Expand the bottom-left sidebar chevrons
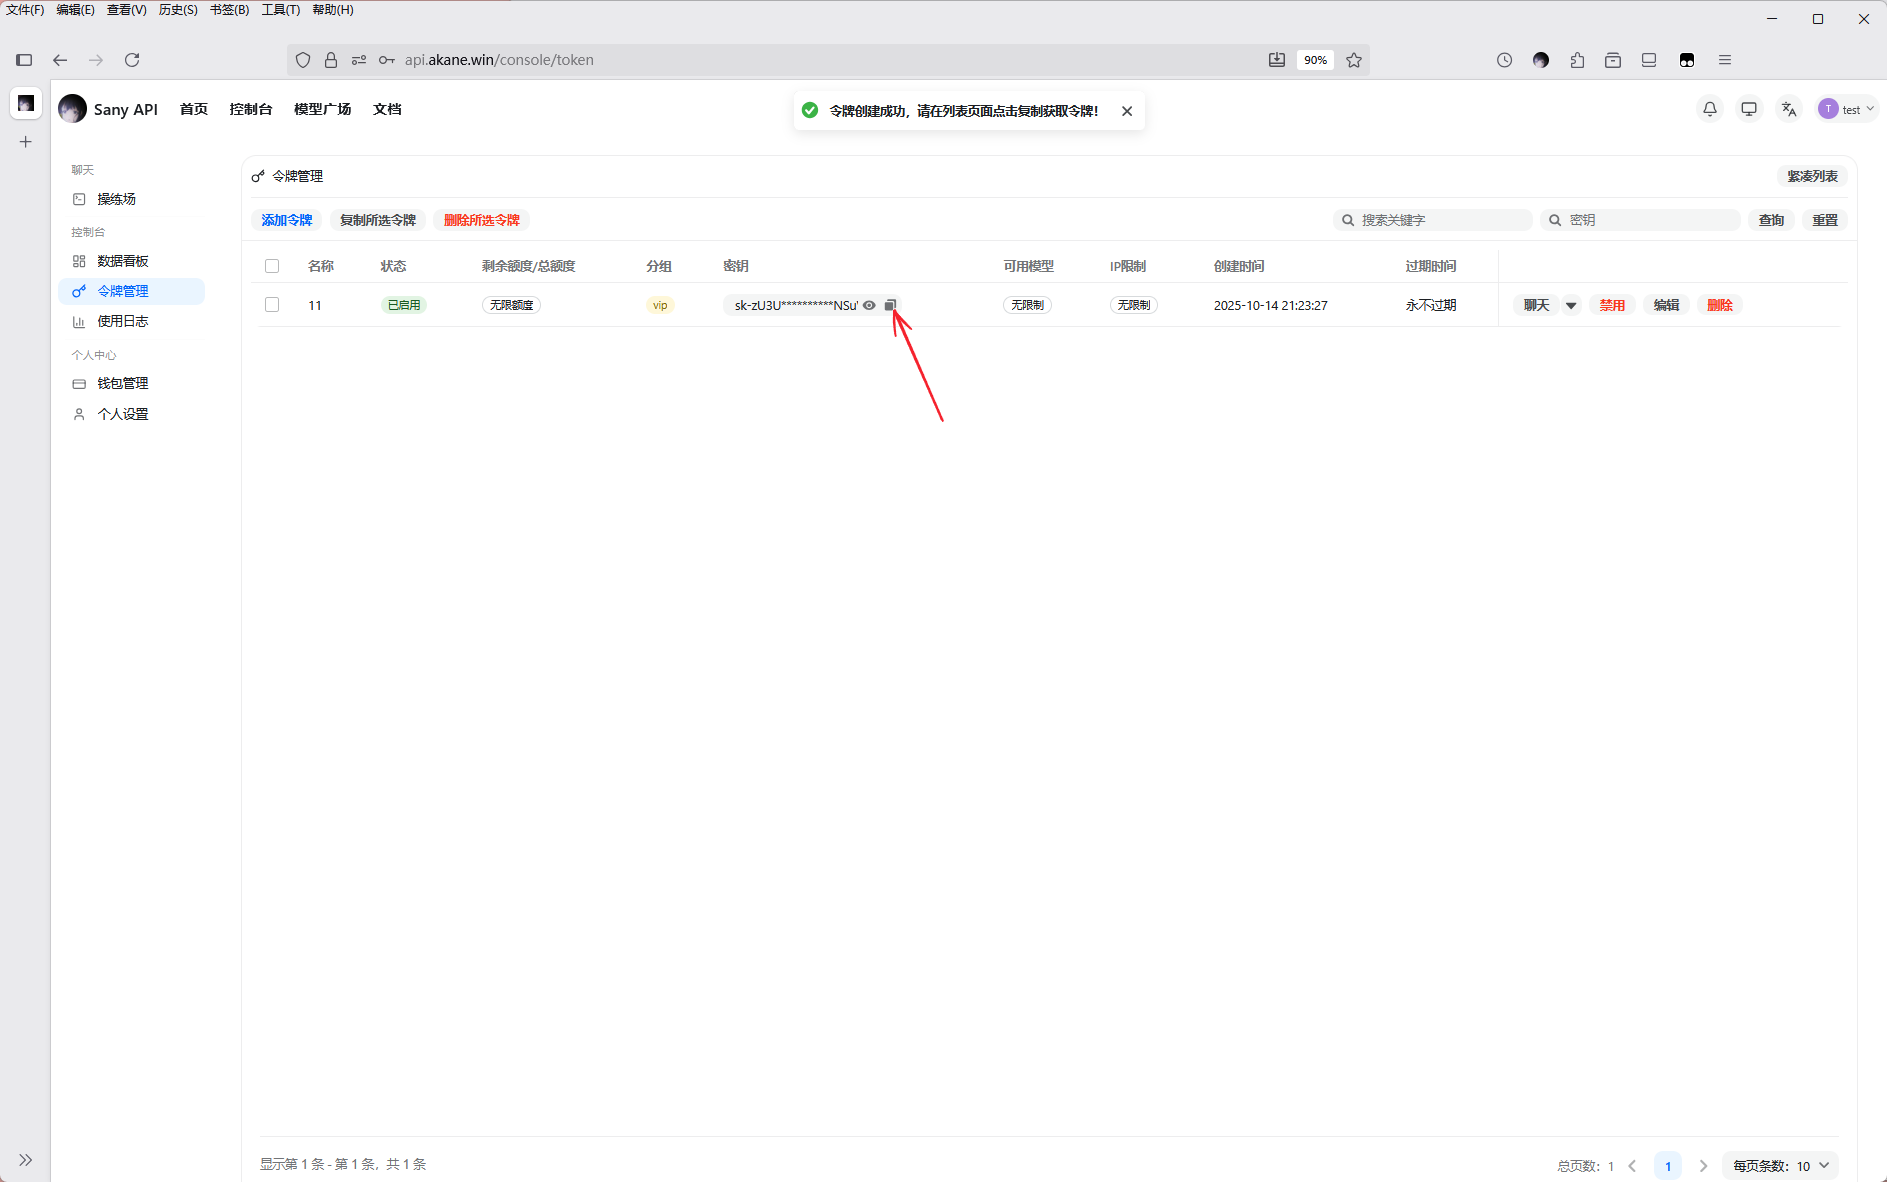 click(26, 1160)
